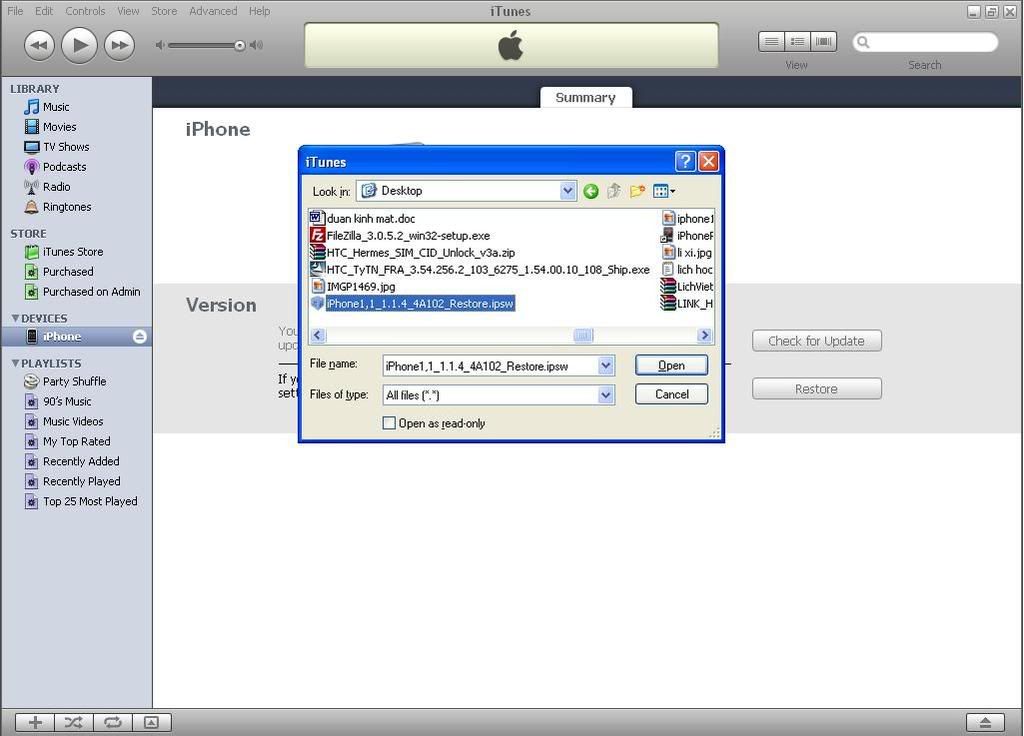Click the Restore button
1024x736 pixels.
pos(816,389)
